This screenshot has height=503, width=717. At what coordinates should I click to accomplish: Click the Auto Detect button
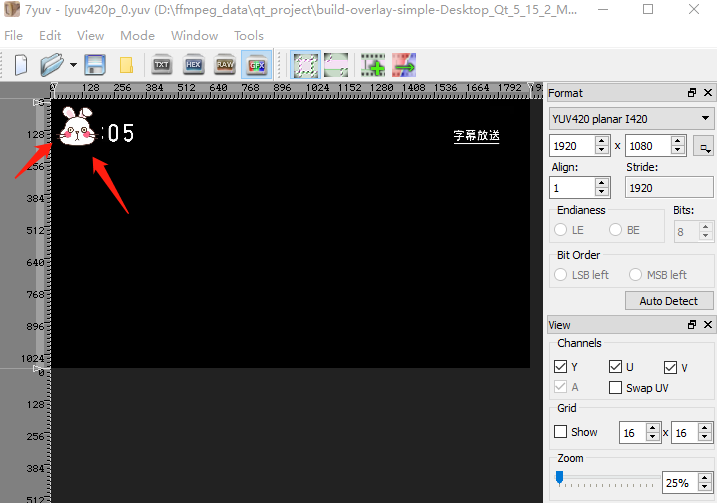coord(669,301)
